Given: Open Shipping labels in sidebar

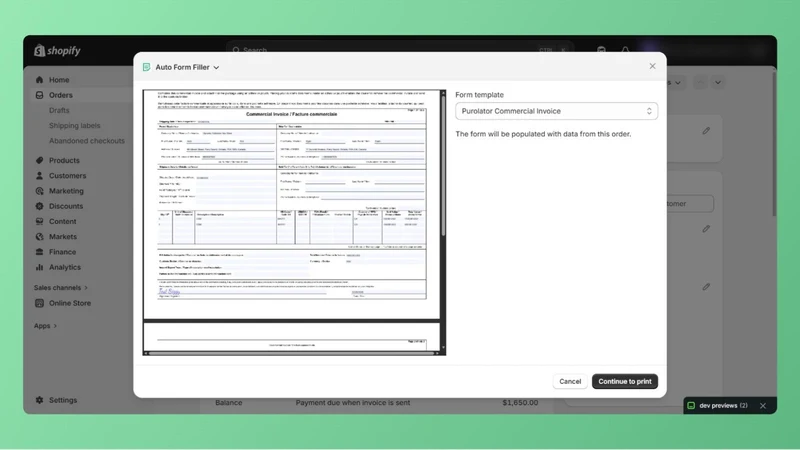Looking at the screenshot, I should [x=74, y=126].
